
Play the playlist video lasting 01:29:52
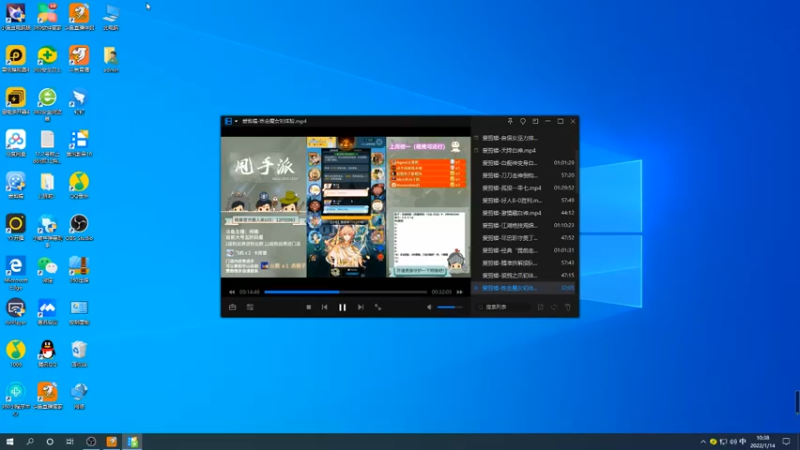tap(525, 188)
